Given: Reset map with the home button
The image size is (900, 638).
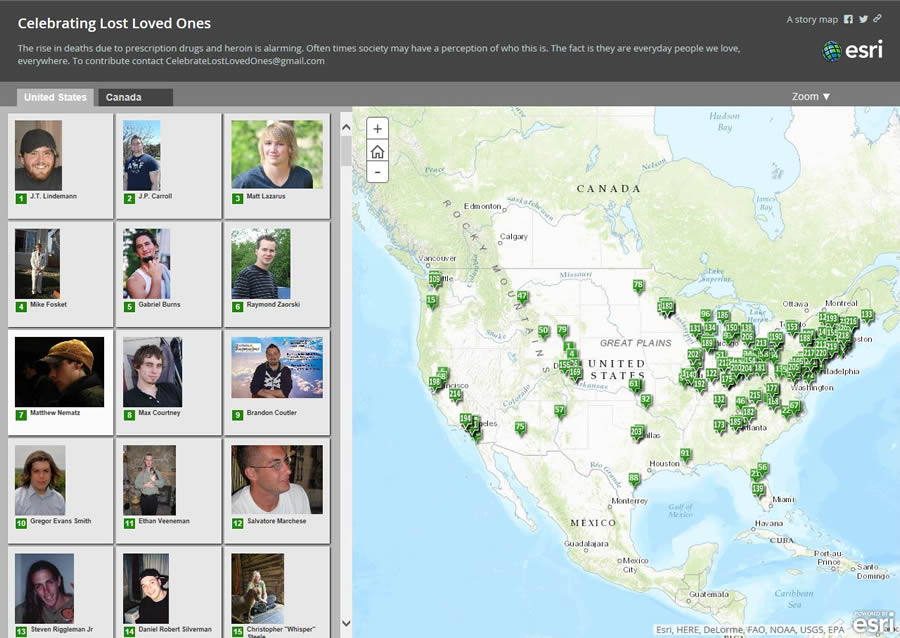Looking at the screenshot, I should pyautogui.click(x=377, y=151).
